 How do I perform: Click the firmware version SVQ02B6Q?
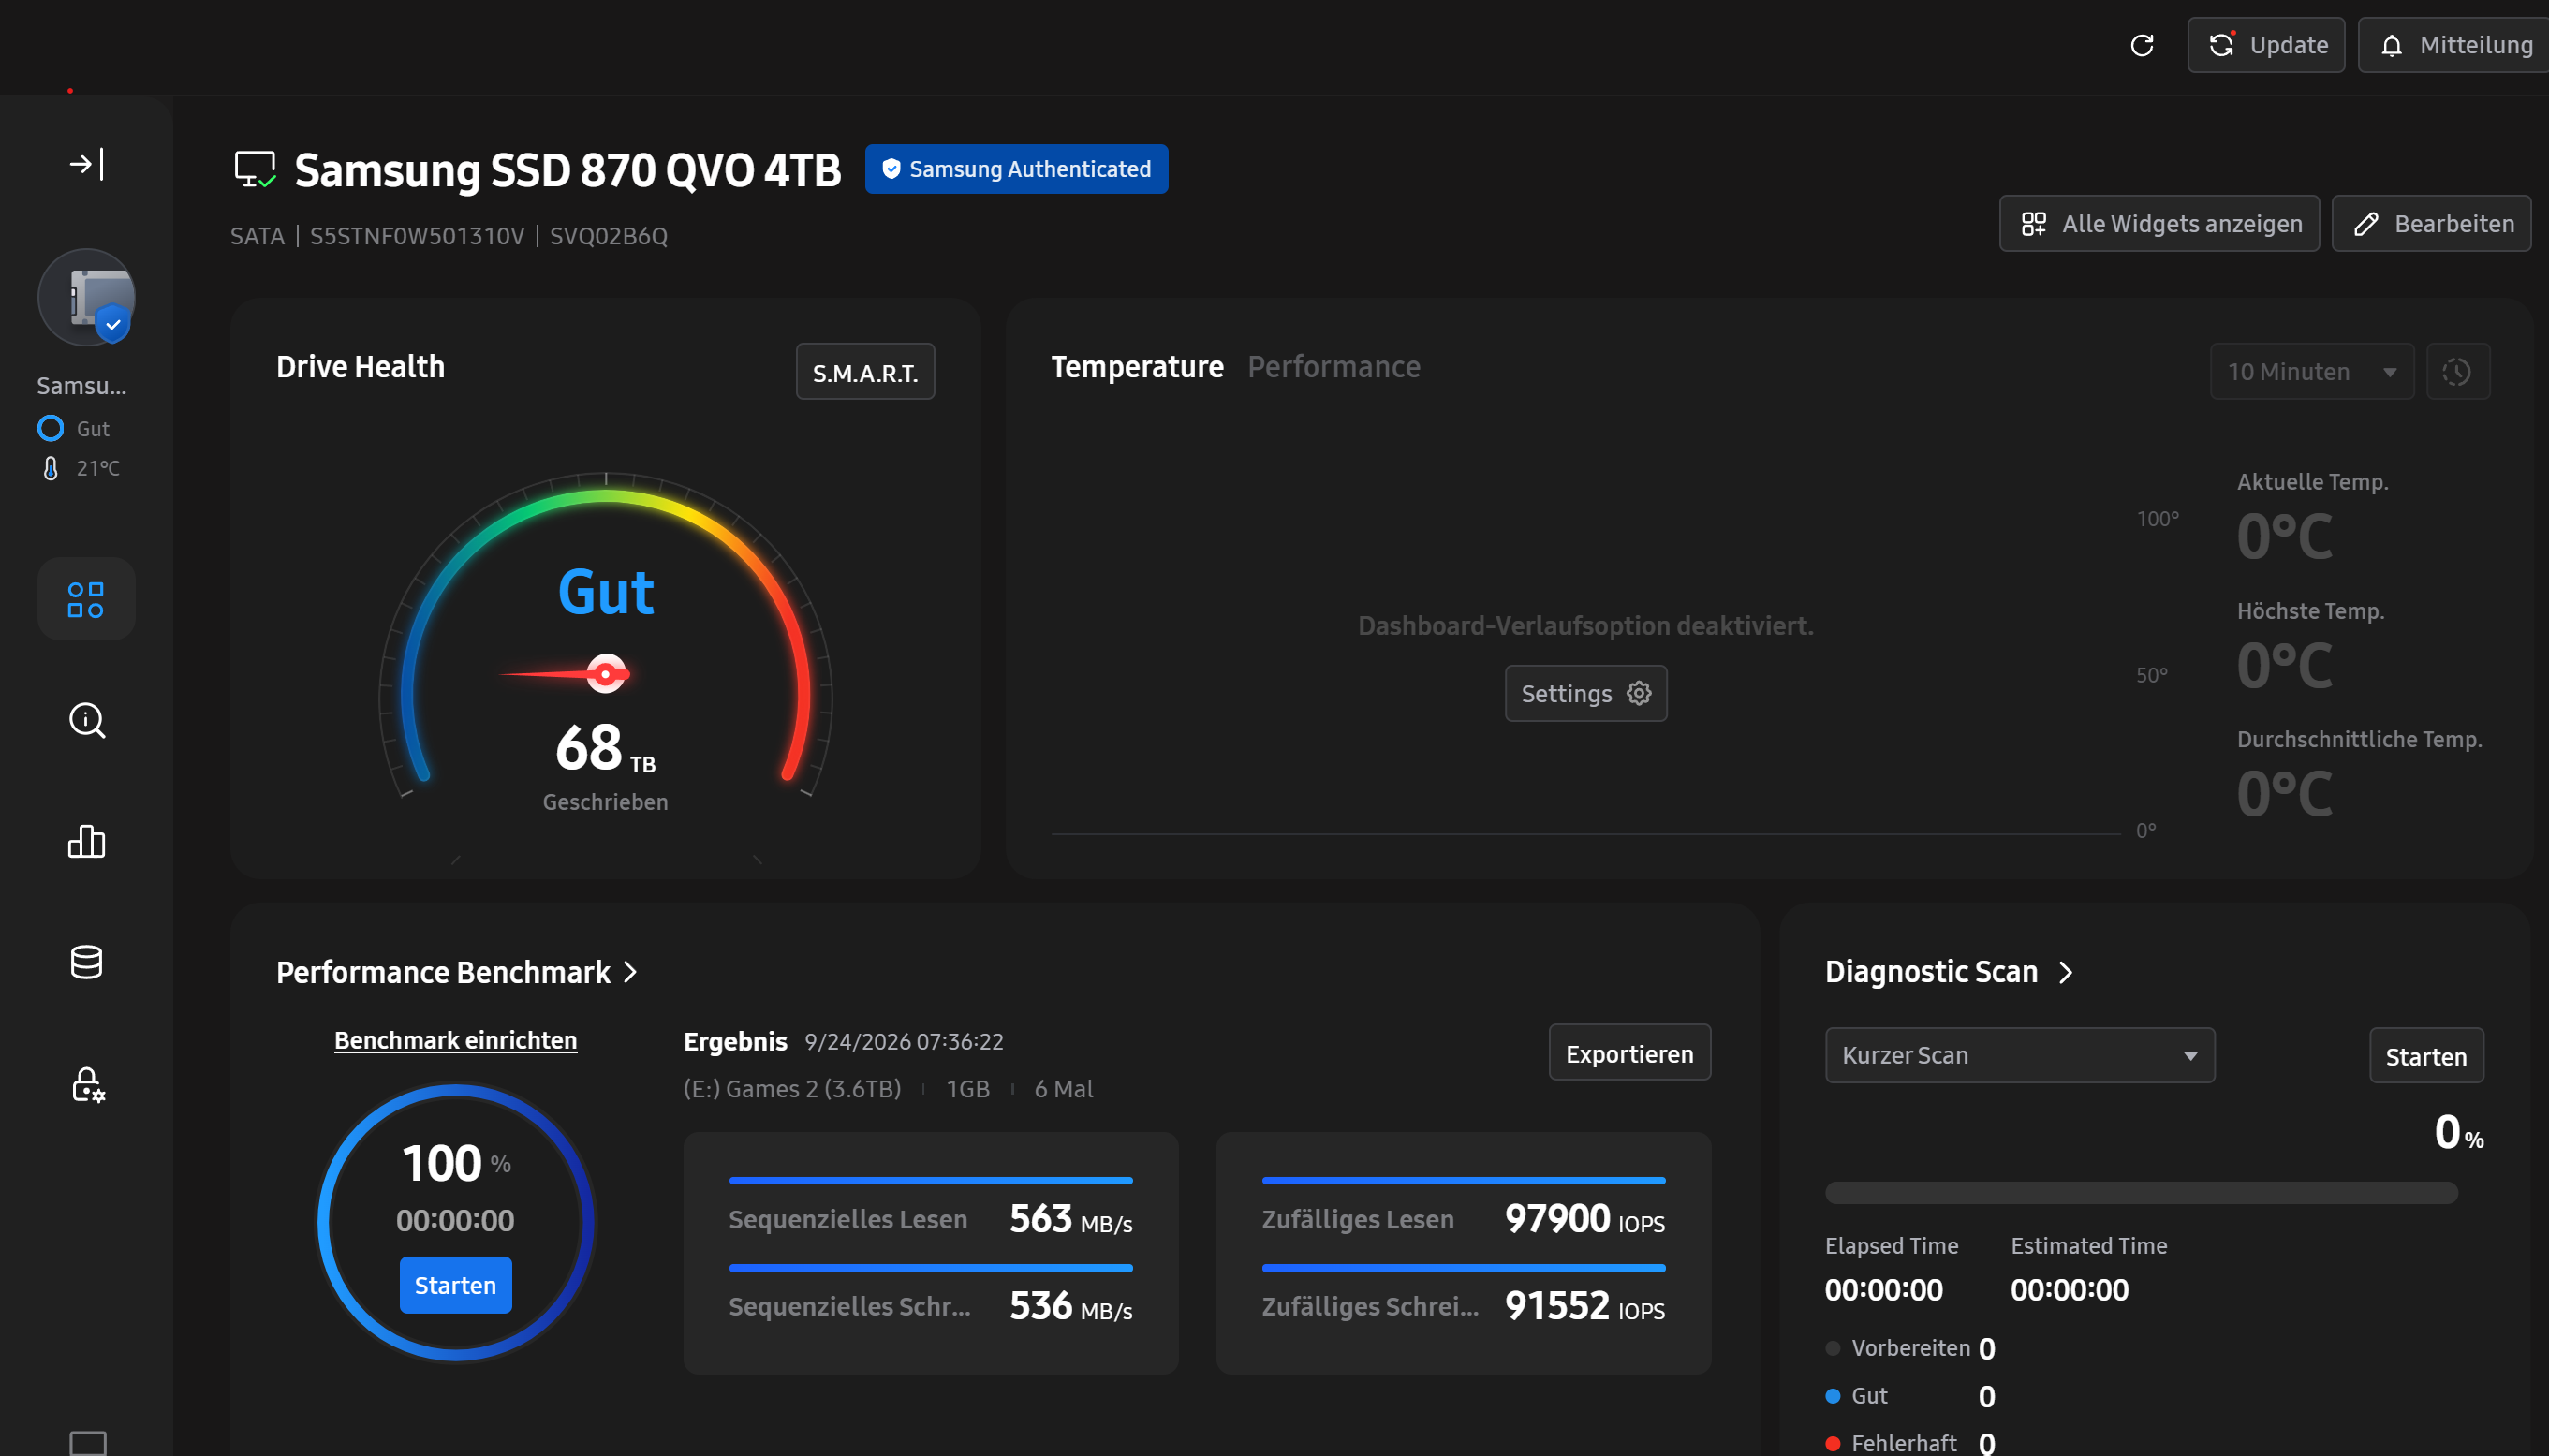tap(609, 236)
